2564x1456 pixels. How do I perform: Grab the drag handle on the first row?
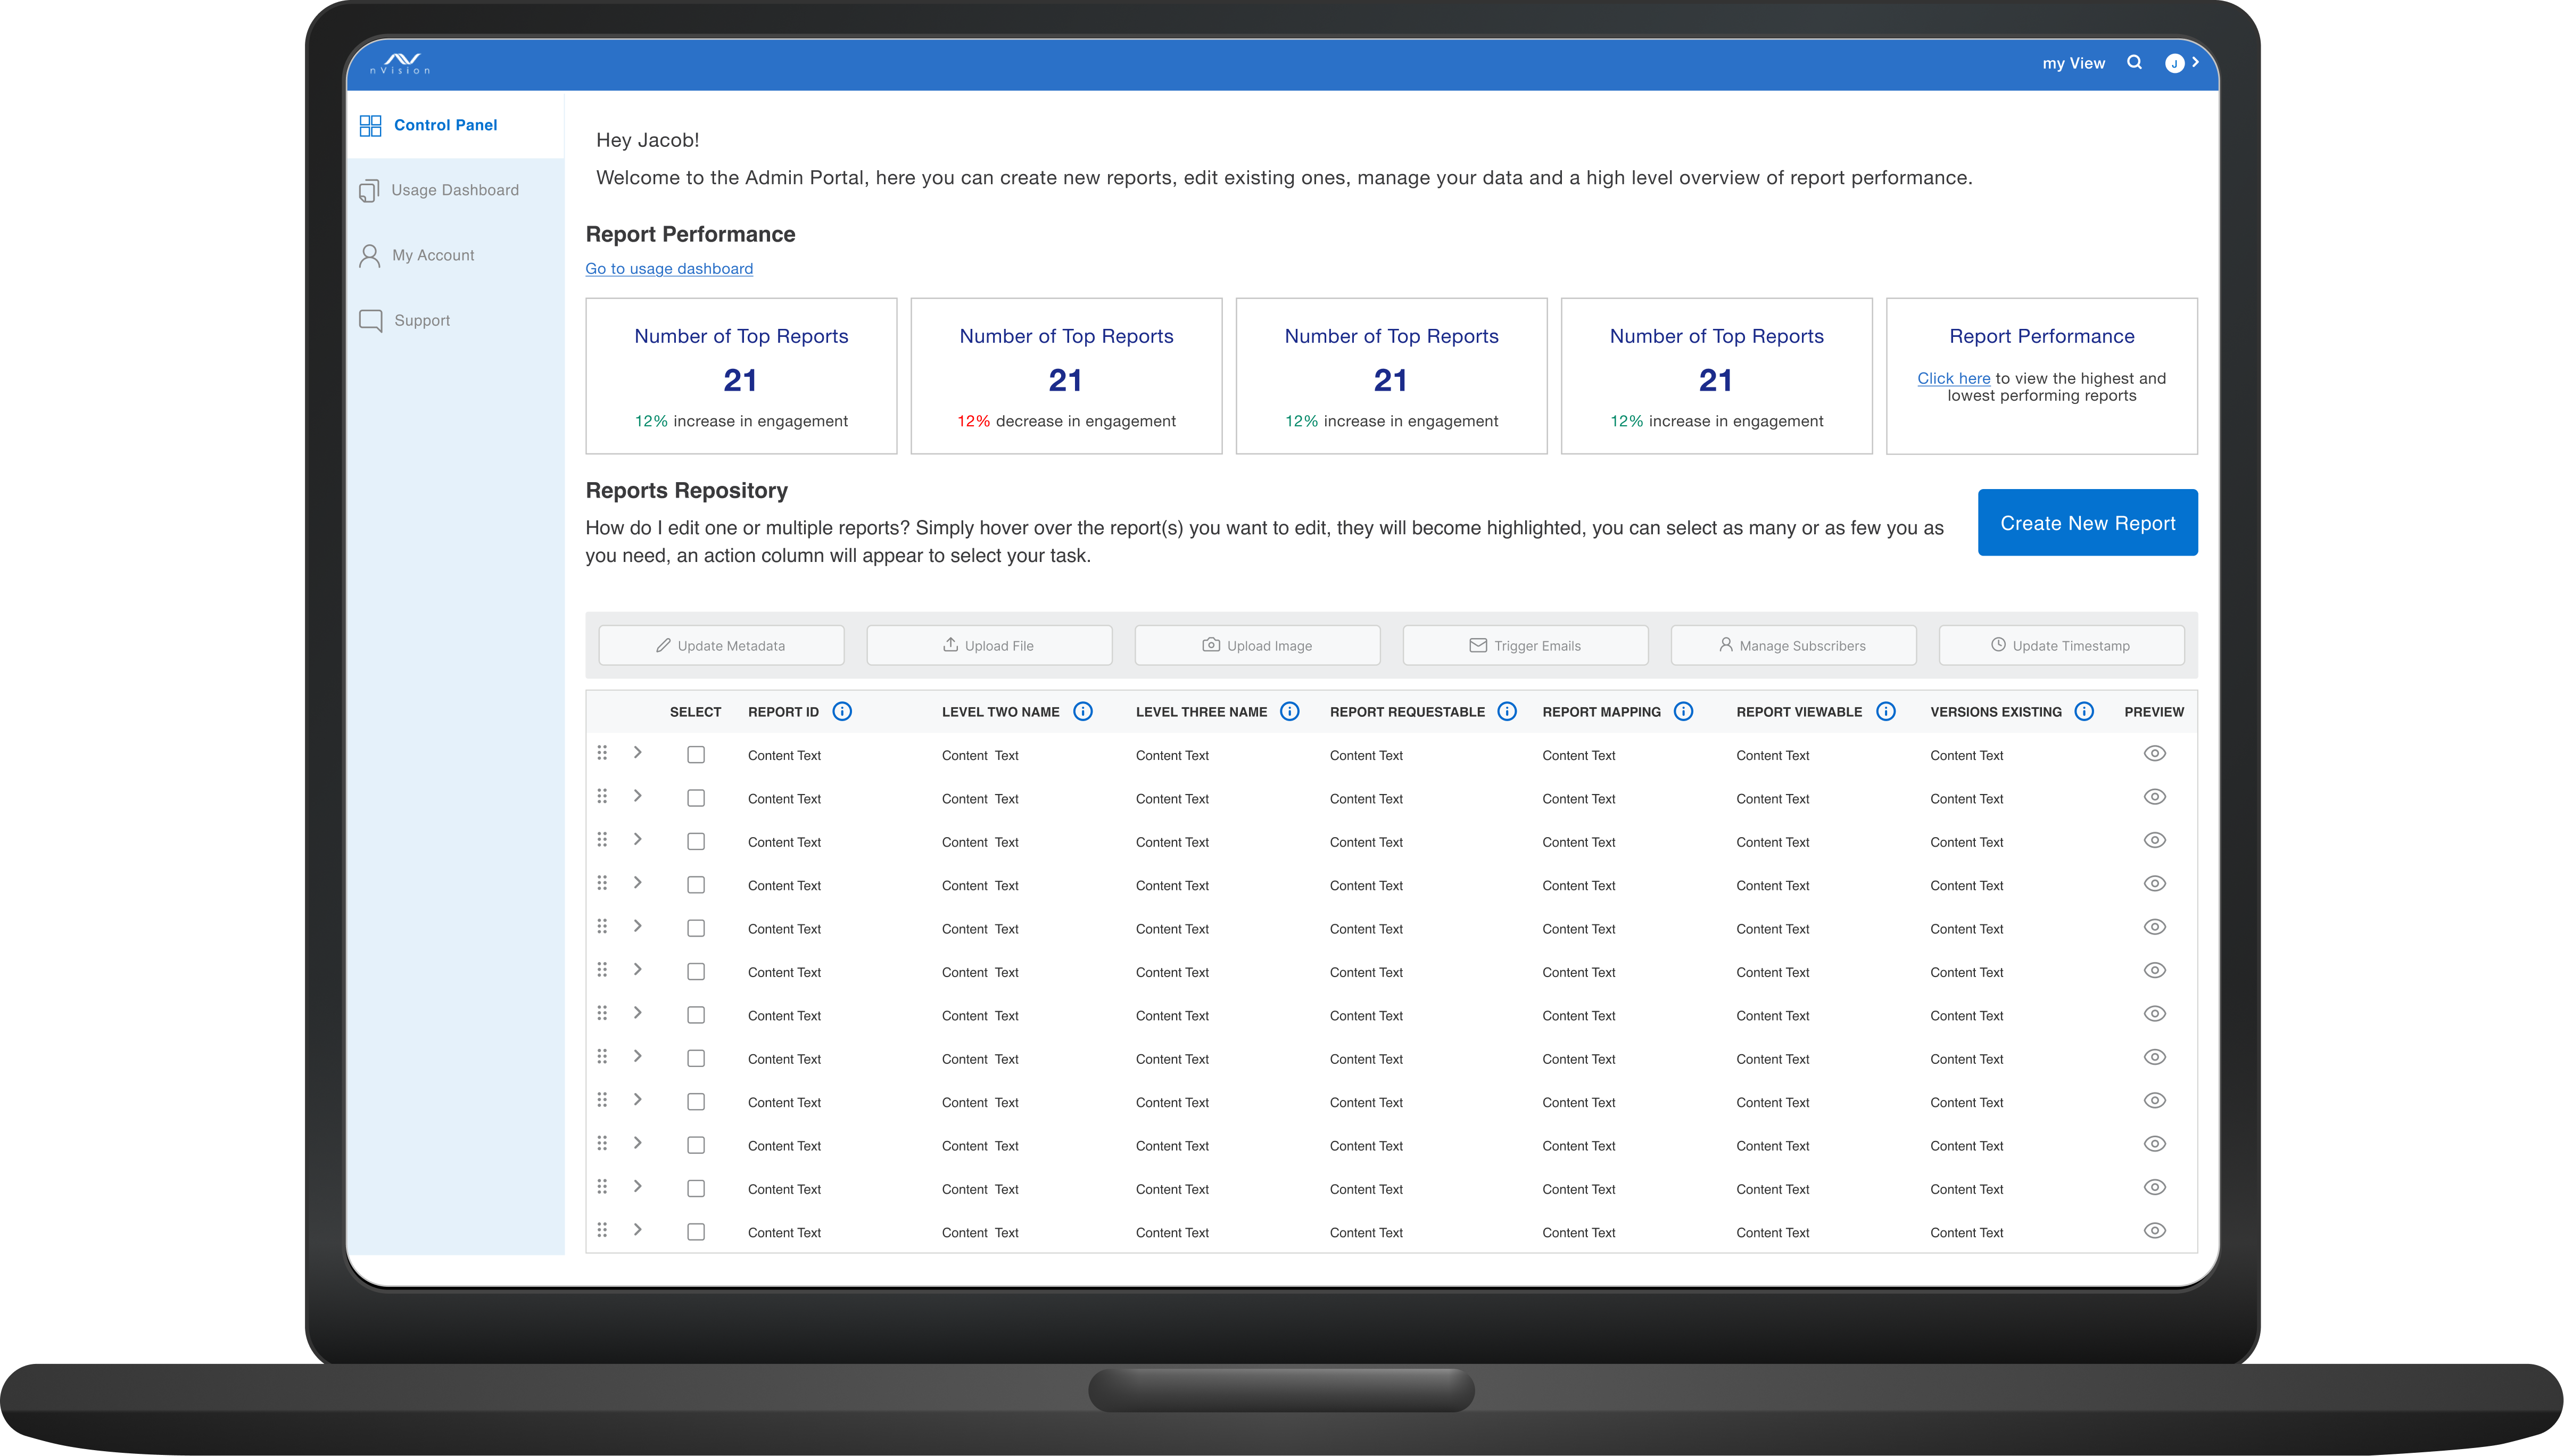[602, 752]
